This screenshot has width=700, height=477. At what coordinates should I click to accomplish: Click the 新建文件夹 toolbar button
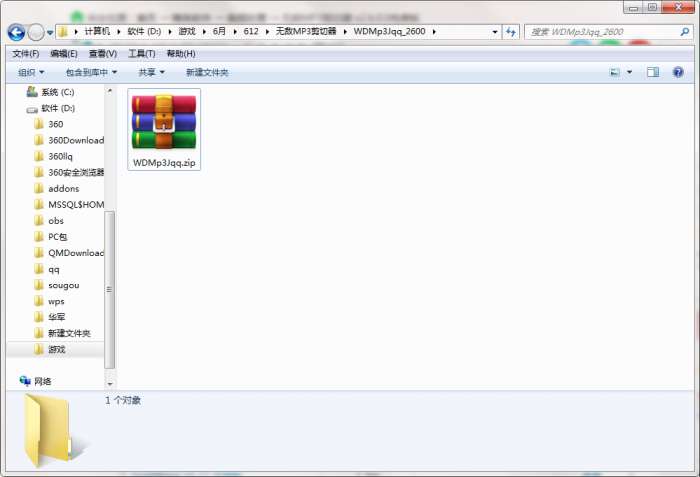tap(207, 72)
